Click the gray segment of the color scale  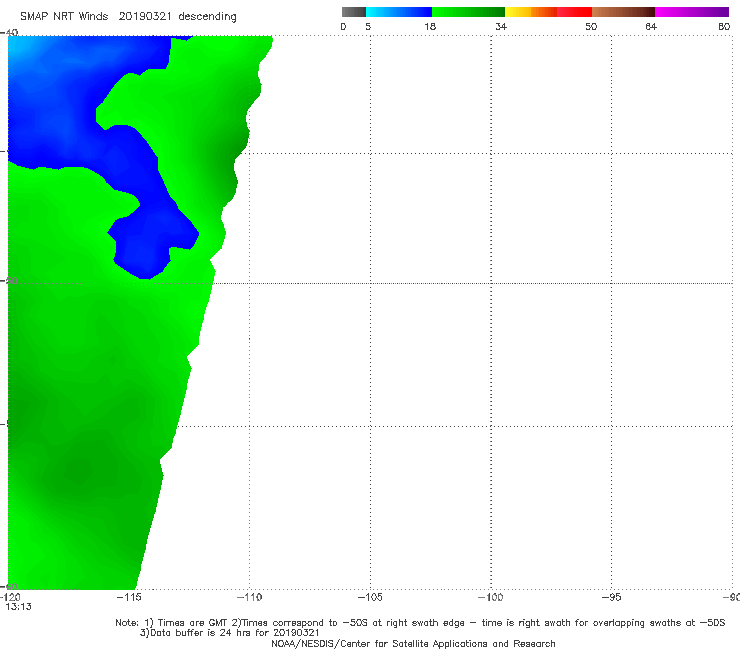tap(354, 12)
